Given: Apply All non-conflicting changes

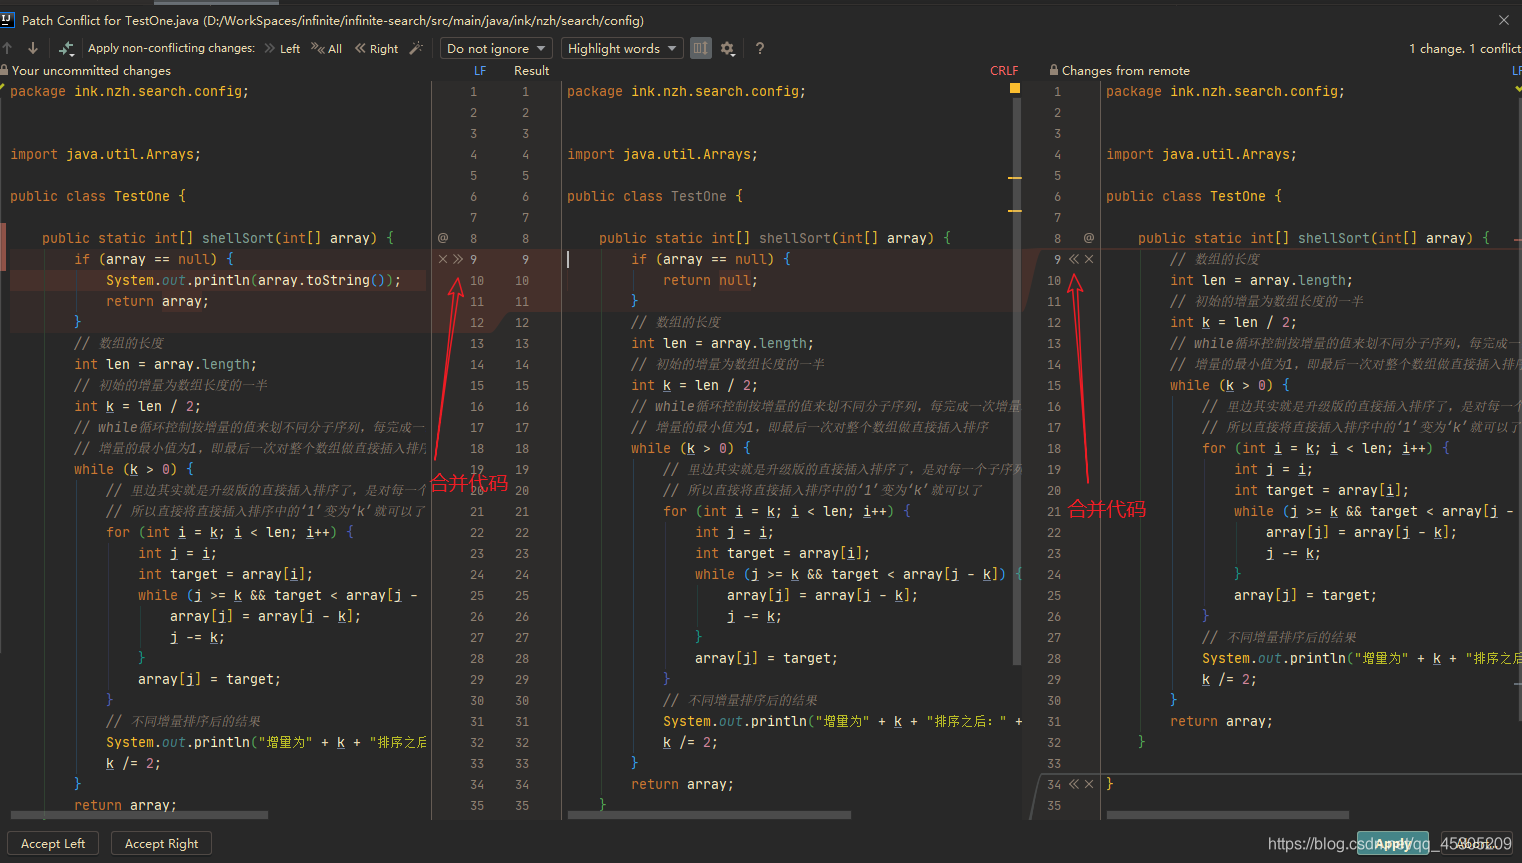Looking at the screenshot, I should (x=326, y=48).
